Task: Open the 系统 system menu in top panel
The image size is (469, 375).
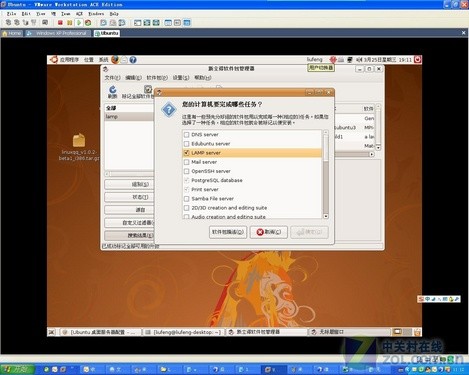Action: tap(103, 60)
